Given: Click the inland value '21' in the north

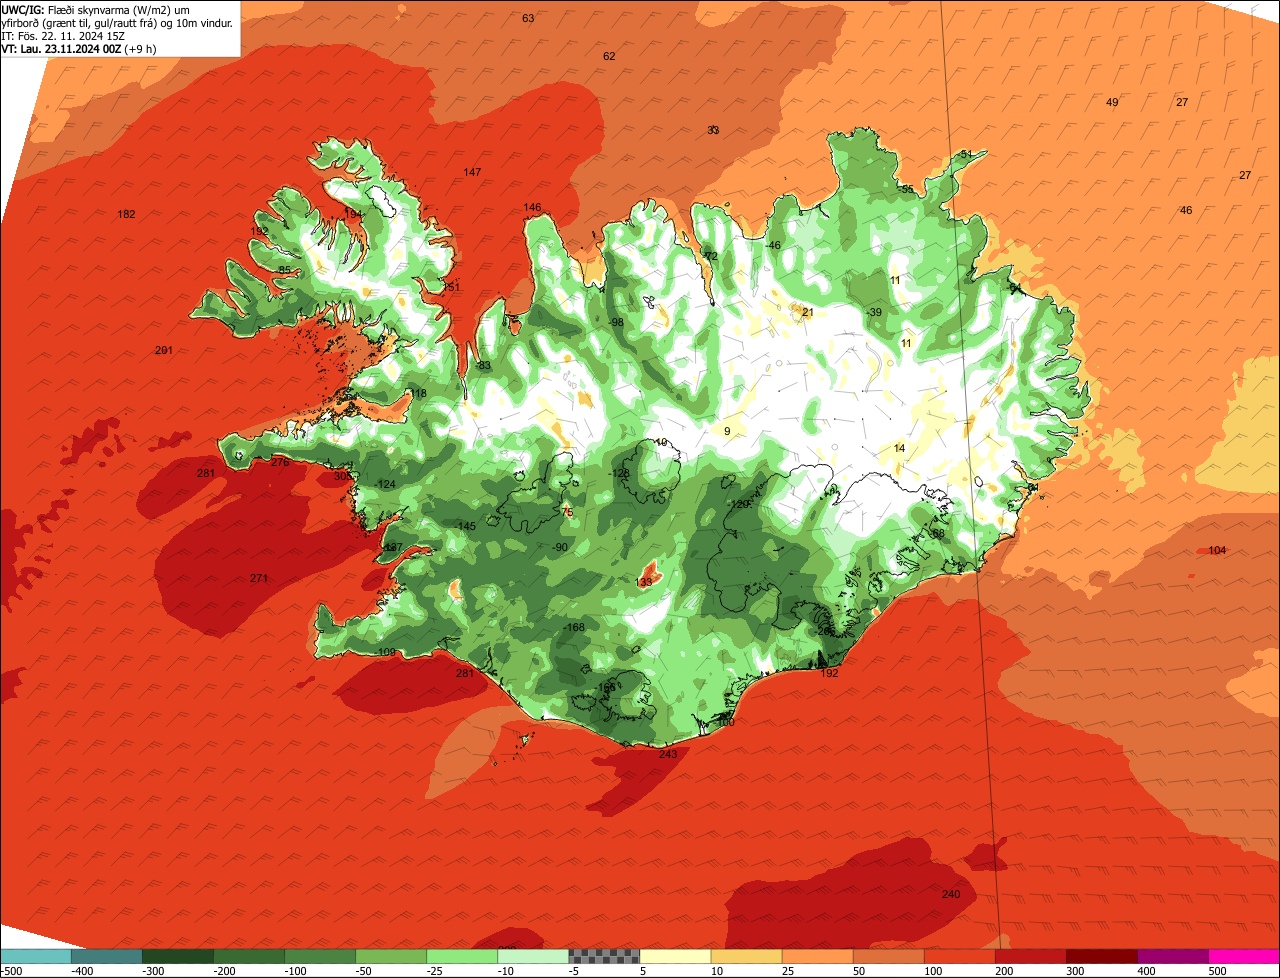Looking at the screenshot, I should point(808,312).
